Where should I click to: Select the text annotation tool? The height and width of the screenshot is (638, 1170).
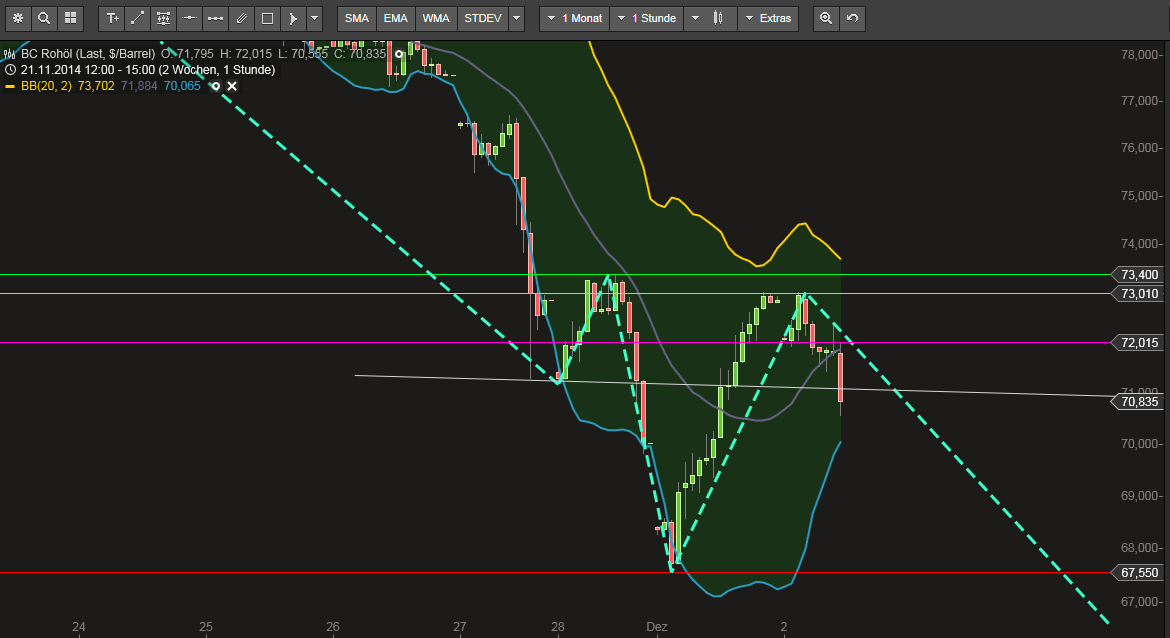[x=112, y=18]
